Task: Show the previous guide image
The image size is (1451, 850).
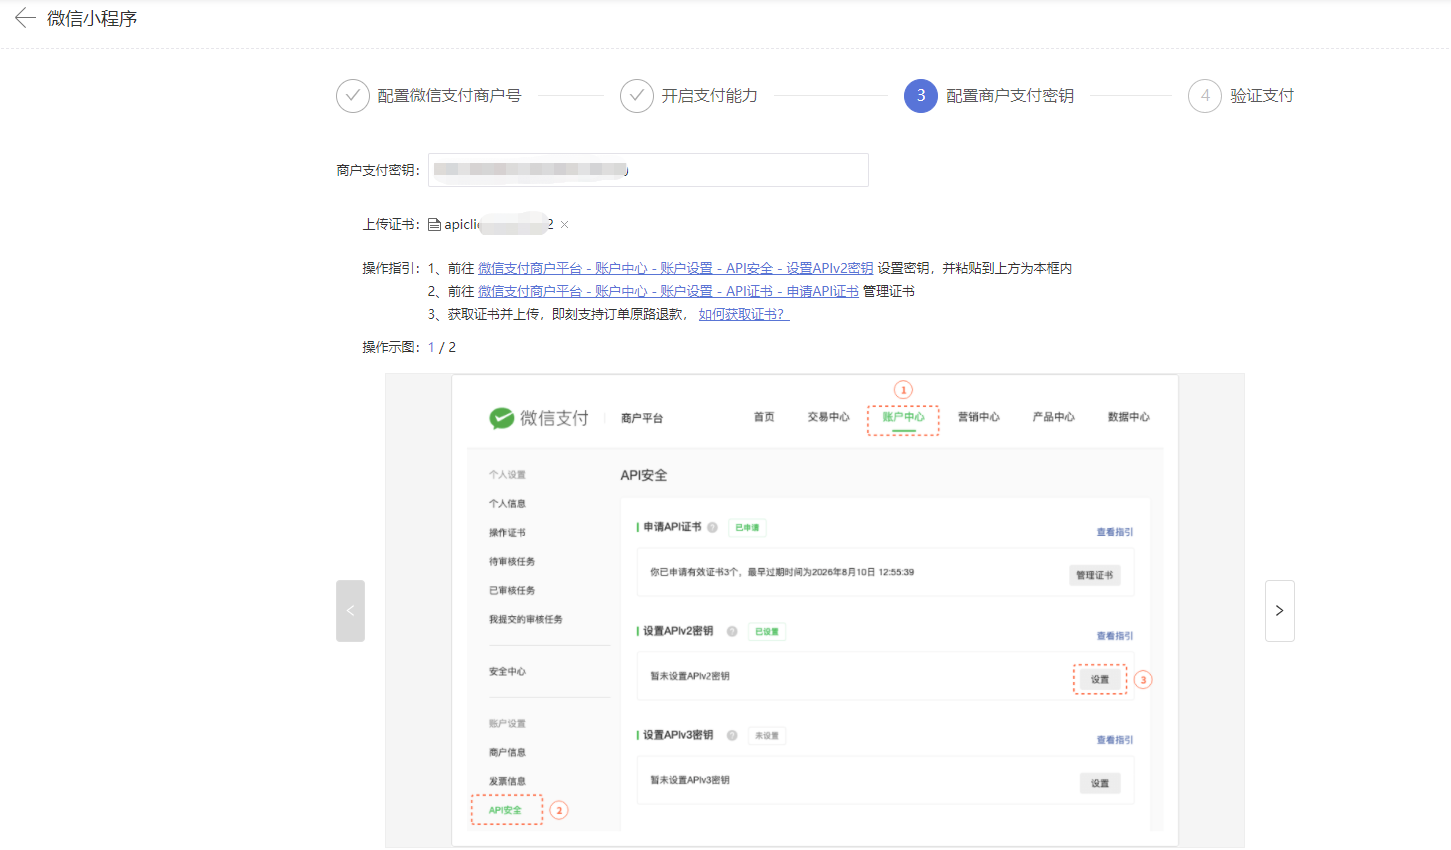Action: click(x=350, y=611)
